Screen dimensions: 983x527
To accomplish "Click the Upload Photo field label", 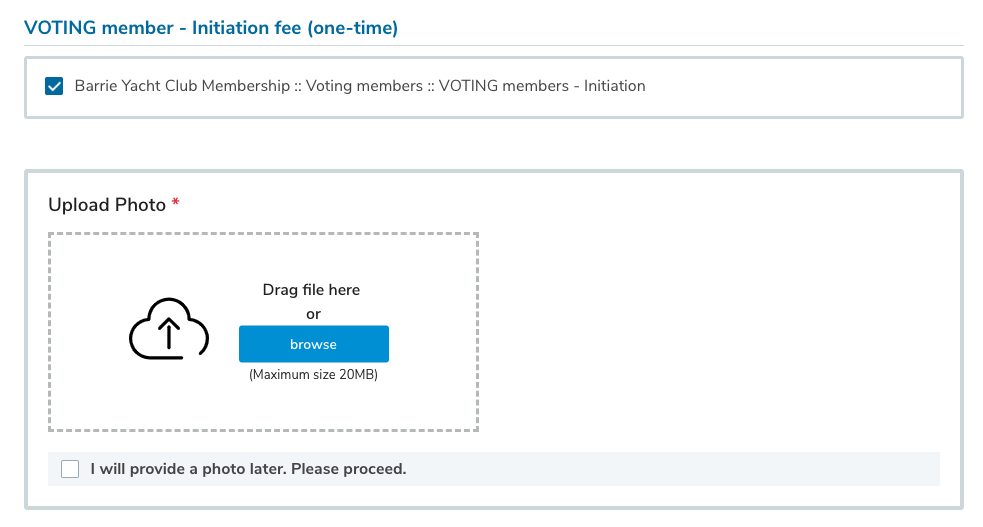I will tap(107, 205).
